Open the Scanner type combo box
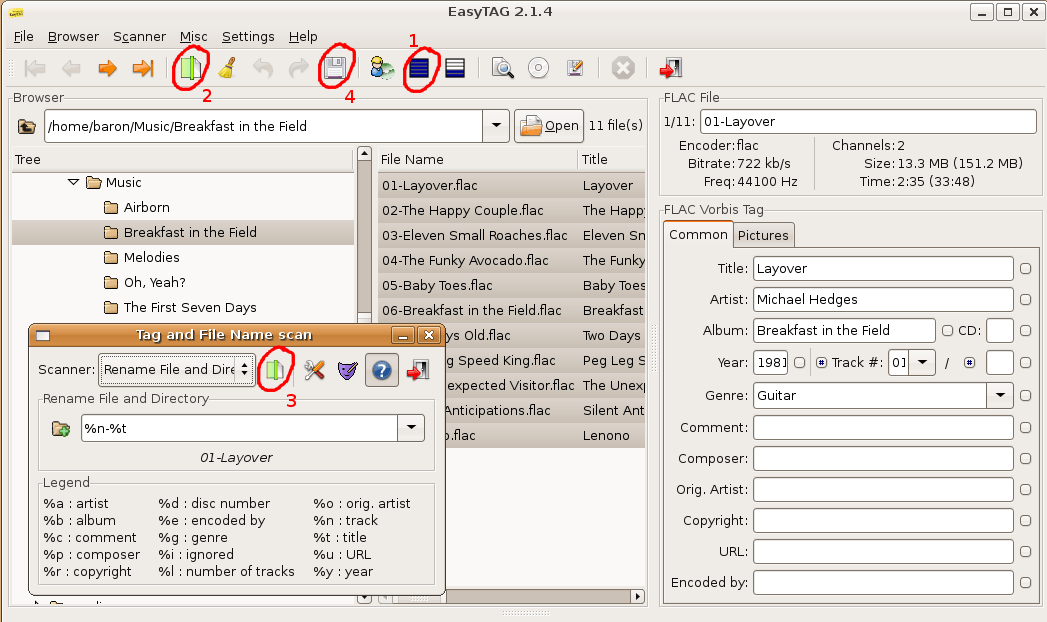This screenshot has height=622, width=1047. pos(177,370)
